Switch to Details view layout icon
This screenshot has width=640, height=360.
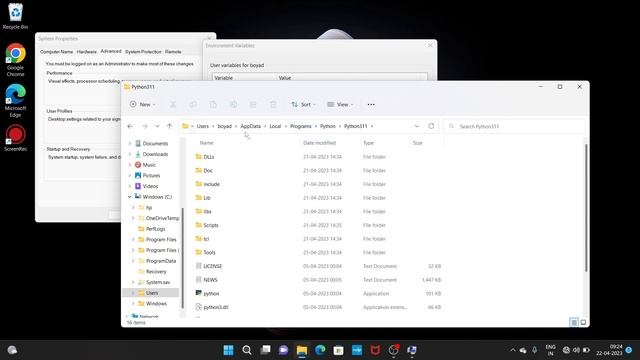574,322
